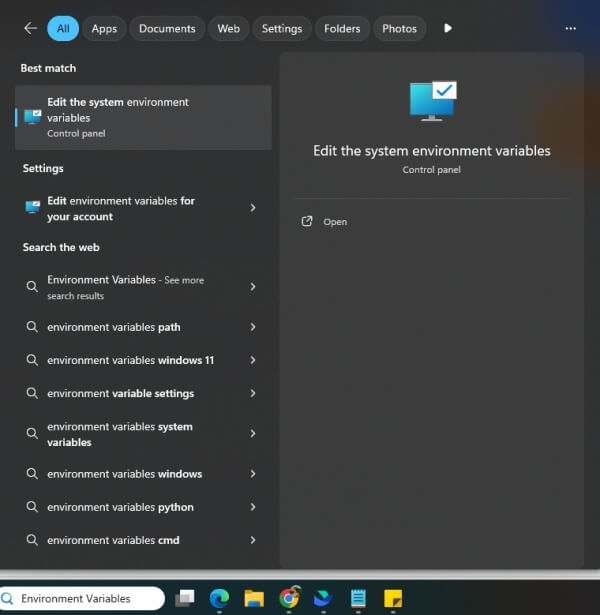Show more filter tabs with play arrow
Image resolution: width=600 pixels, height=615 pixels.
[447, 28]
